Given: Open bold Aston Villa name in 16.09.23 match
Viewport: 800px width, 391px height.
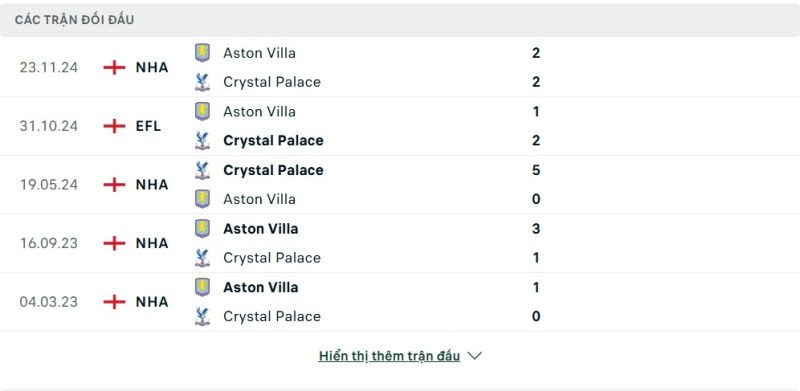Looking at the screenshot, I should pos(261,229).
